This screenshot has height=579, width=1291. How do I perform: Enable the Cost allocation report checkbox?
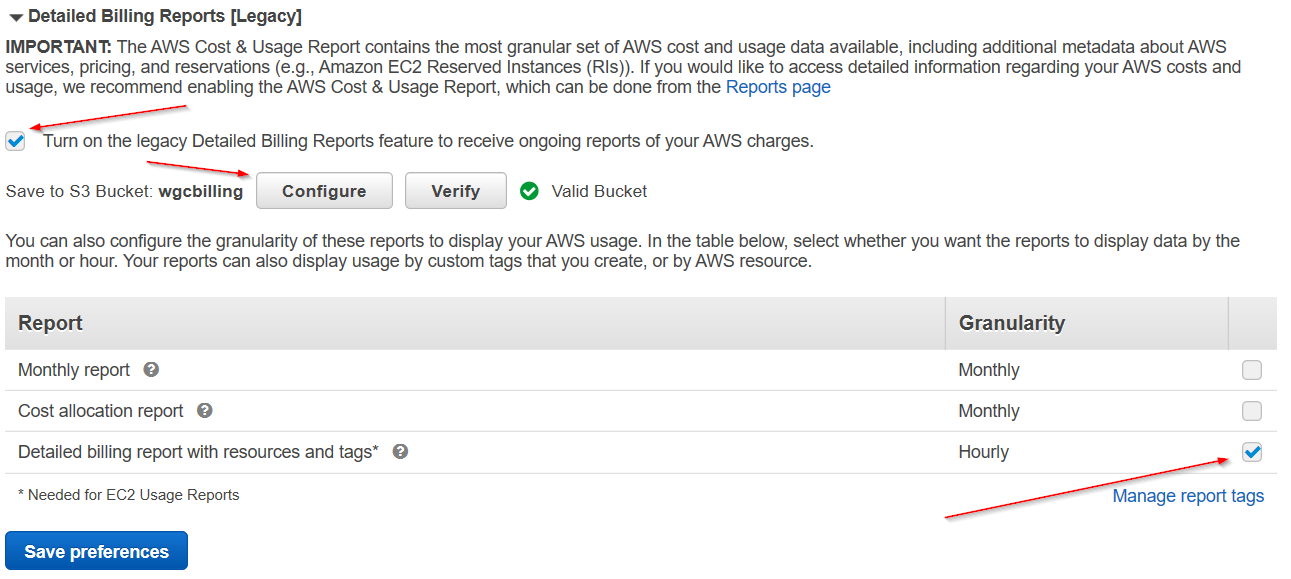click(x=1251, y=411)
